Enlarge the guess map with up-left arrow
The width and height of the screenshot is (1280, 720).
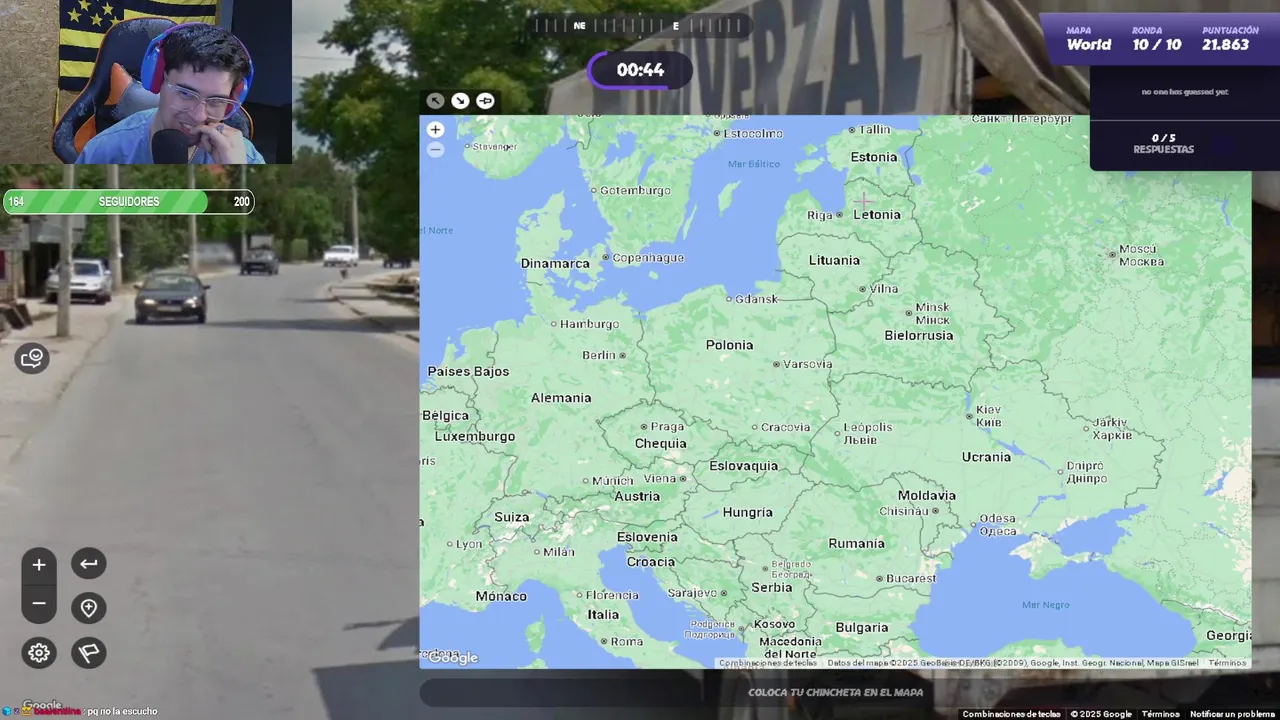pyautogui.click(x=435, y=100)
